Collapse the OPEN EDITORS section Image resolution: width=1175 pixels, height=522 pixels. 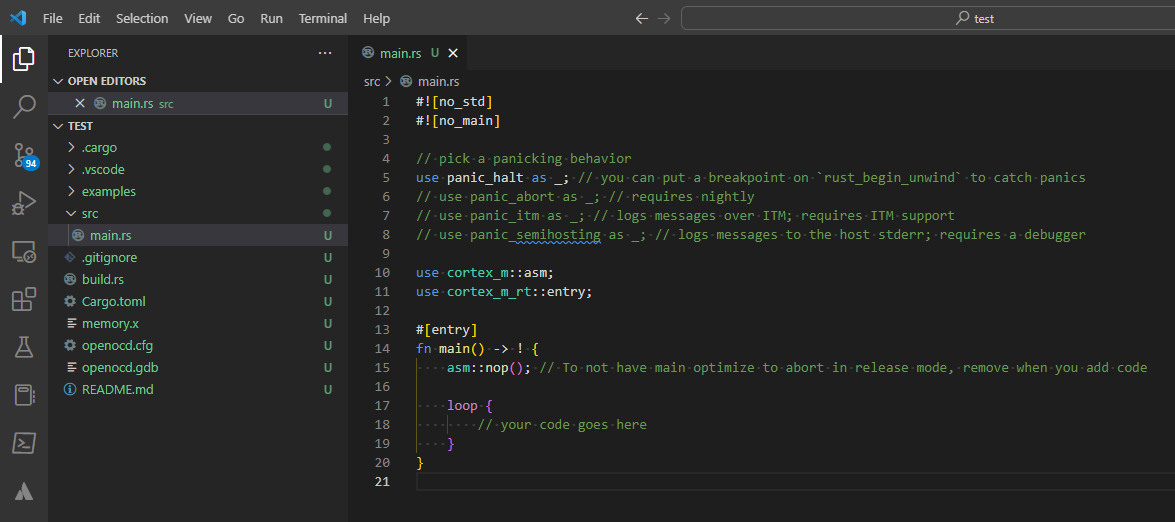click(x=106, y=81)
